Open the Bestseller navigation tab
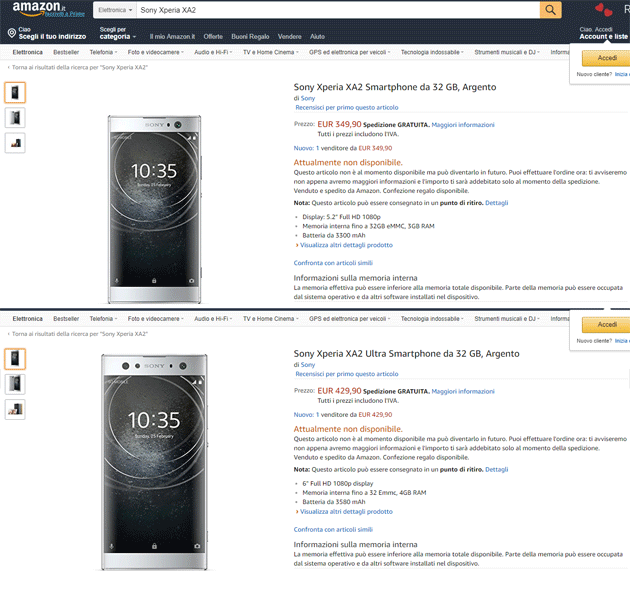The height and width of the screenshot is (615, 630). pyautogui.click(x=66, y=52)
